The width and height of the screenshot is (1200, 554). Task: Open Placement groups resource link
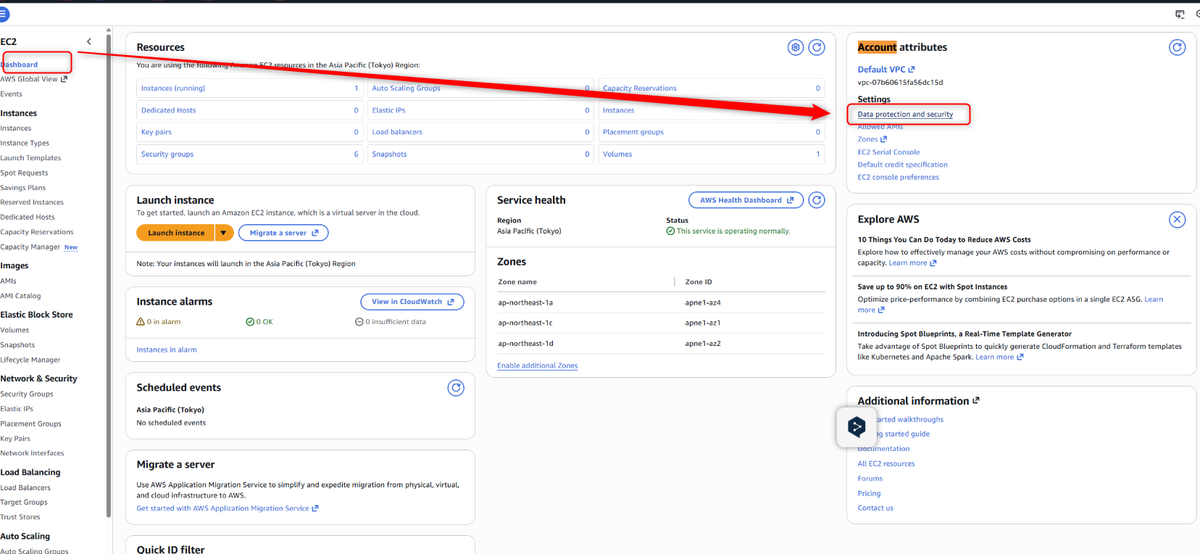click(633, 132)
